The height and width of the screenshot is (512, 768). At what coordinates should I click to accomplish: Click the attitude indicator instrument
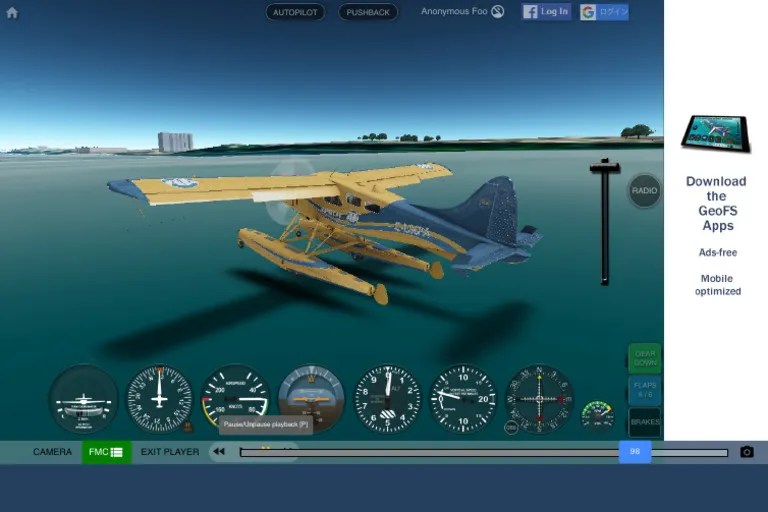pyautogui.click(x=312, y=399)
